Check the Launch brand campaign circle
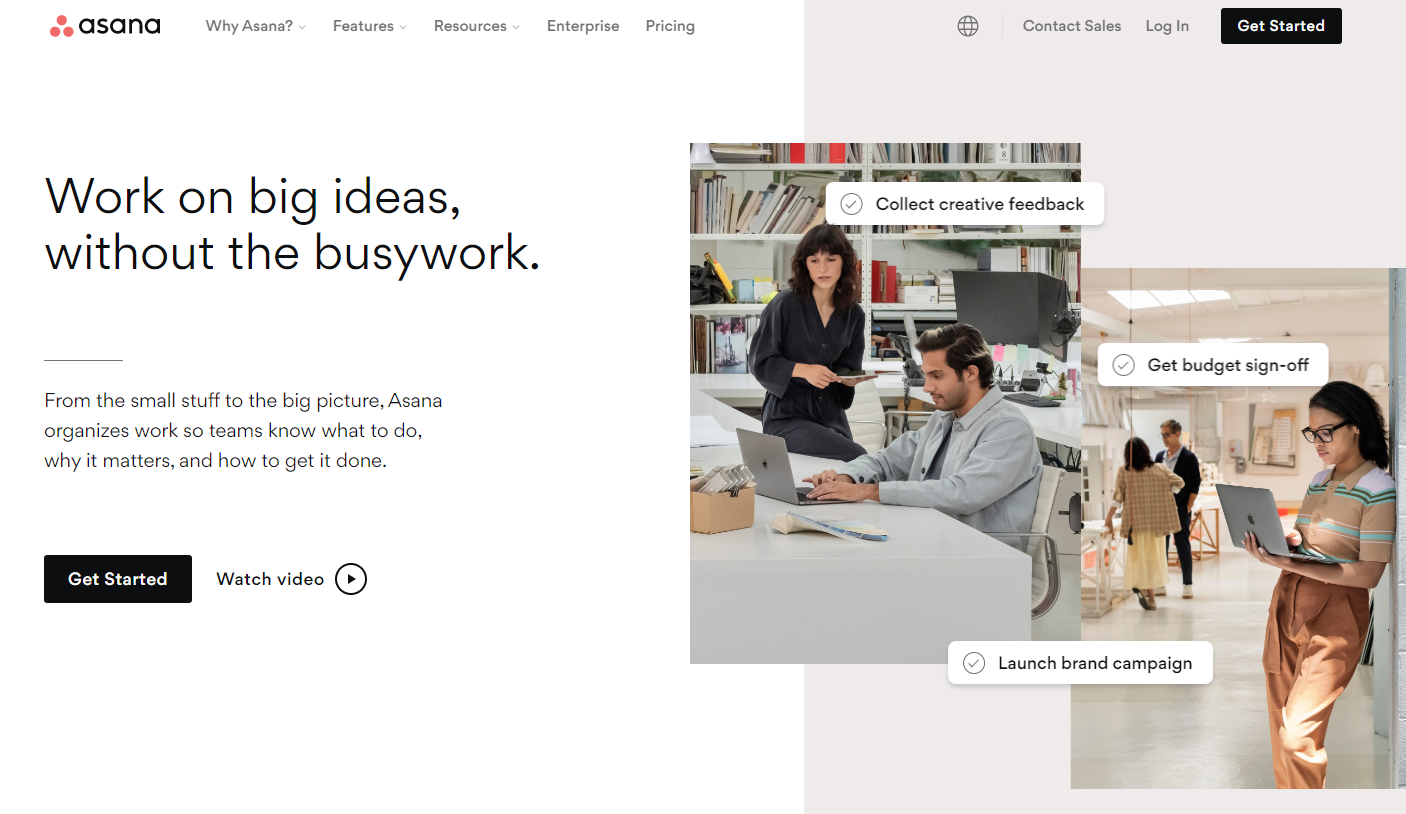 (x=973, y=663)
